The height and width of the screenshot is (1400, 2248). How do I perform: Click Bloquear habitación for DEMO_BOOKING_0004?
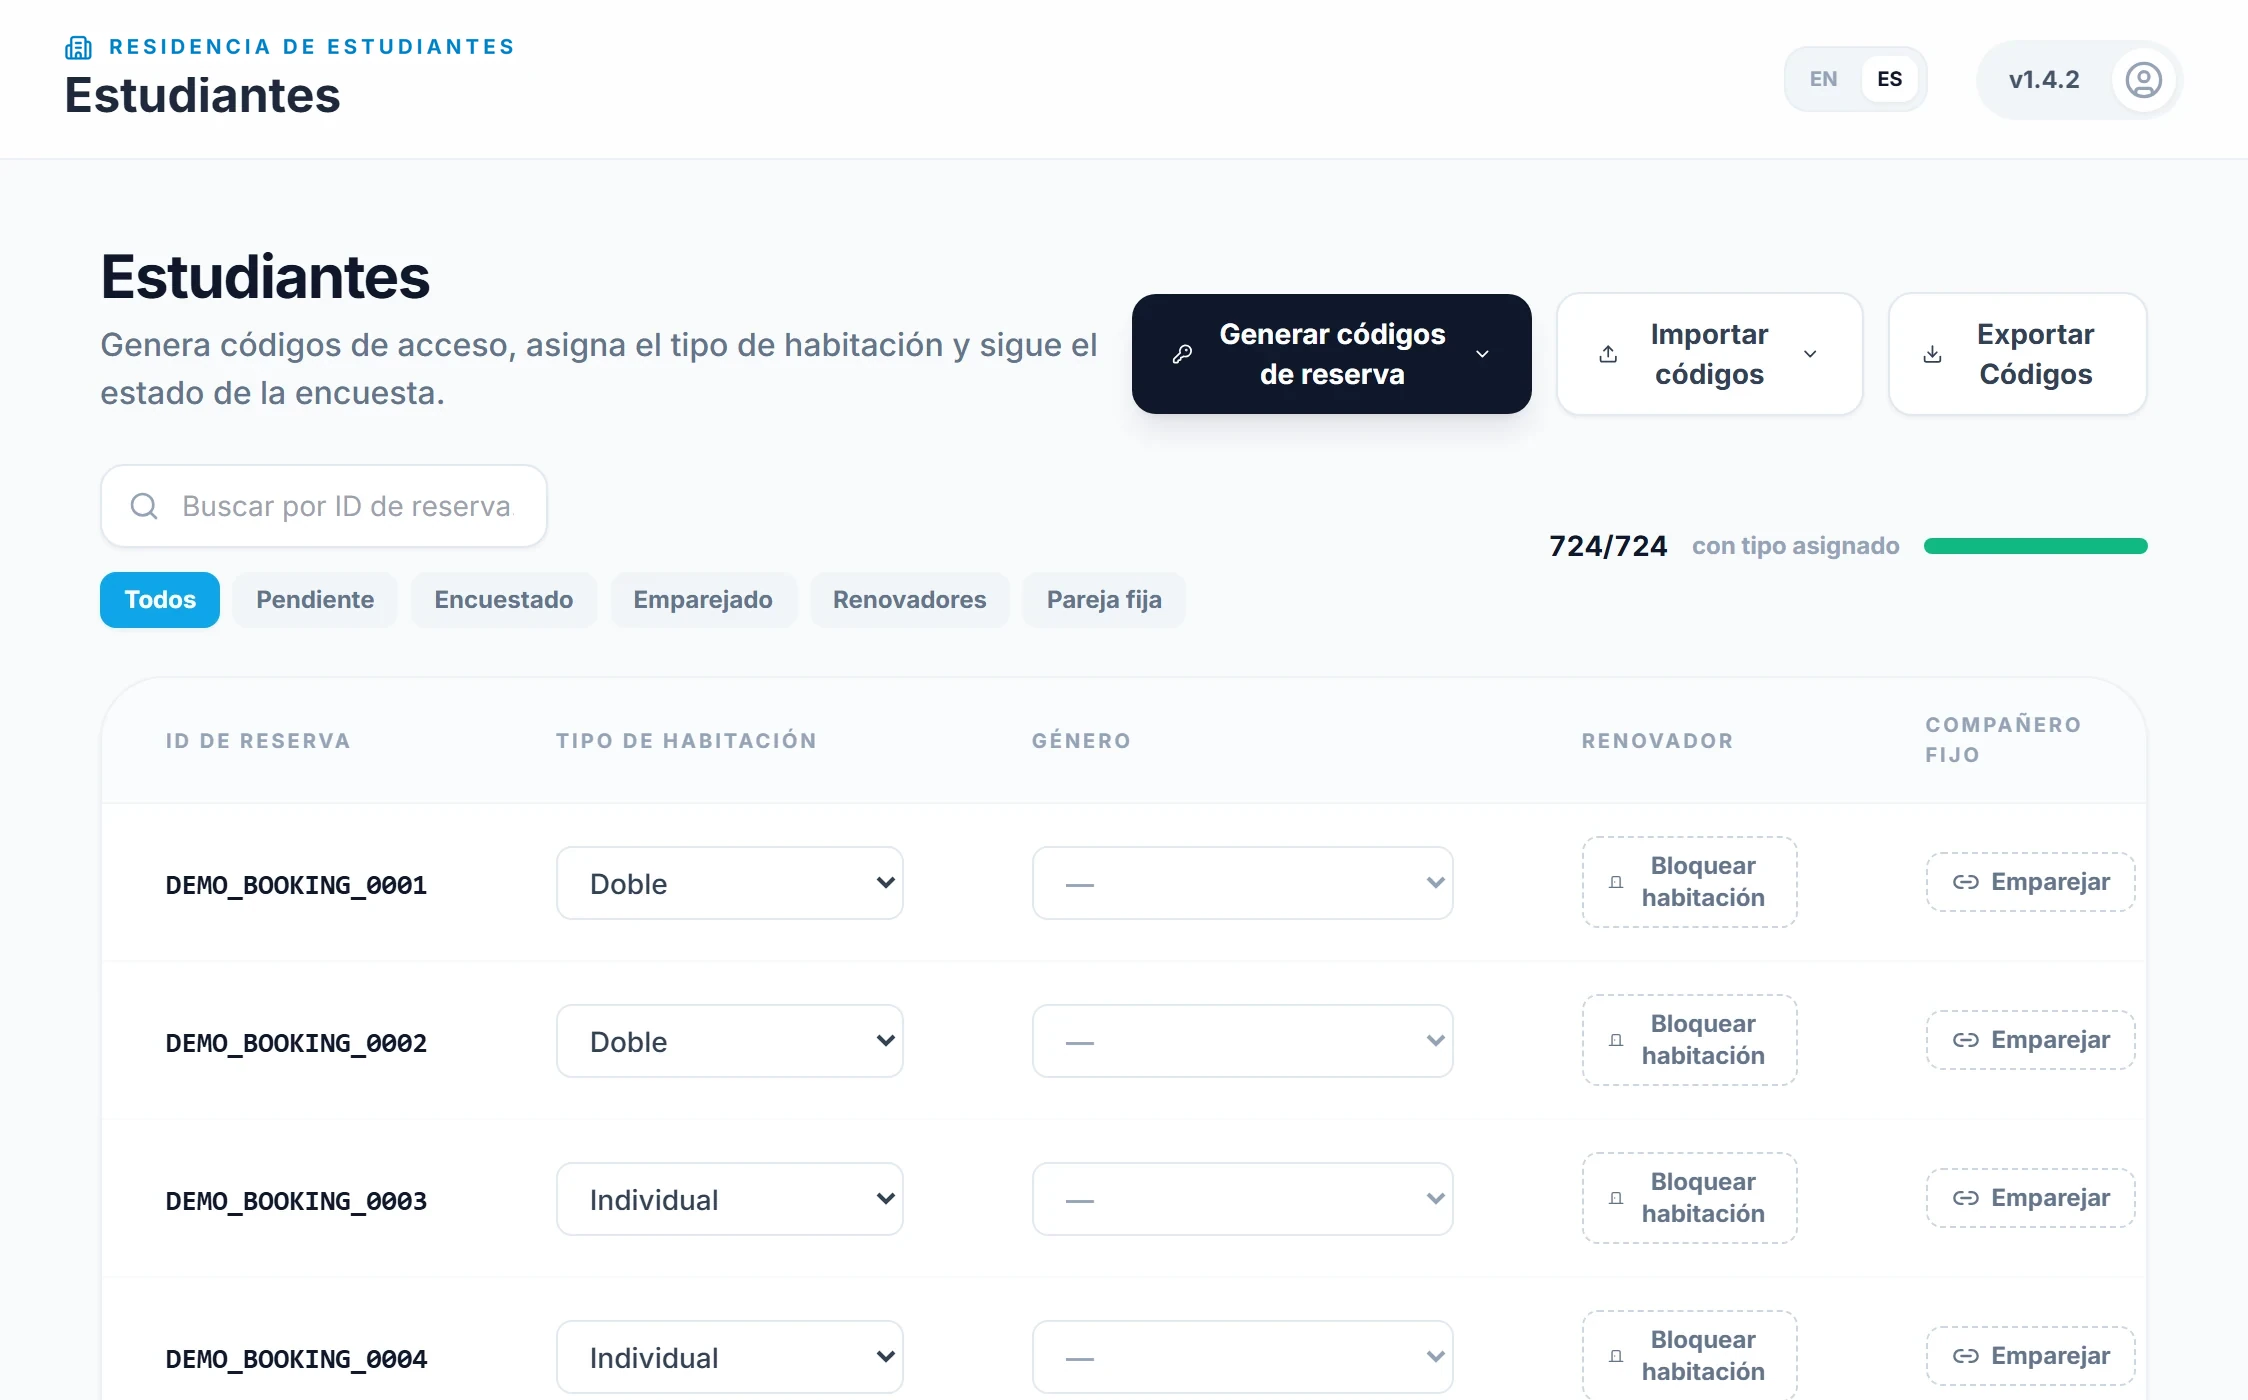(x=1690, y=1356)
